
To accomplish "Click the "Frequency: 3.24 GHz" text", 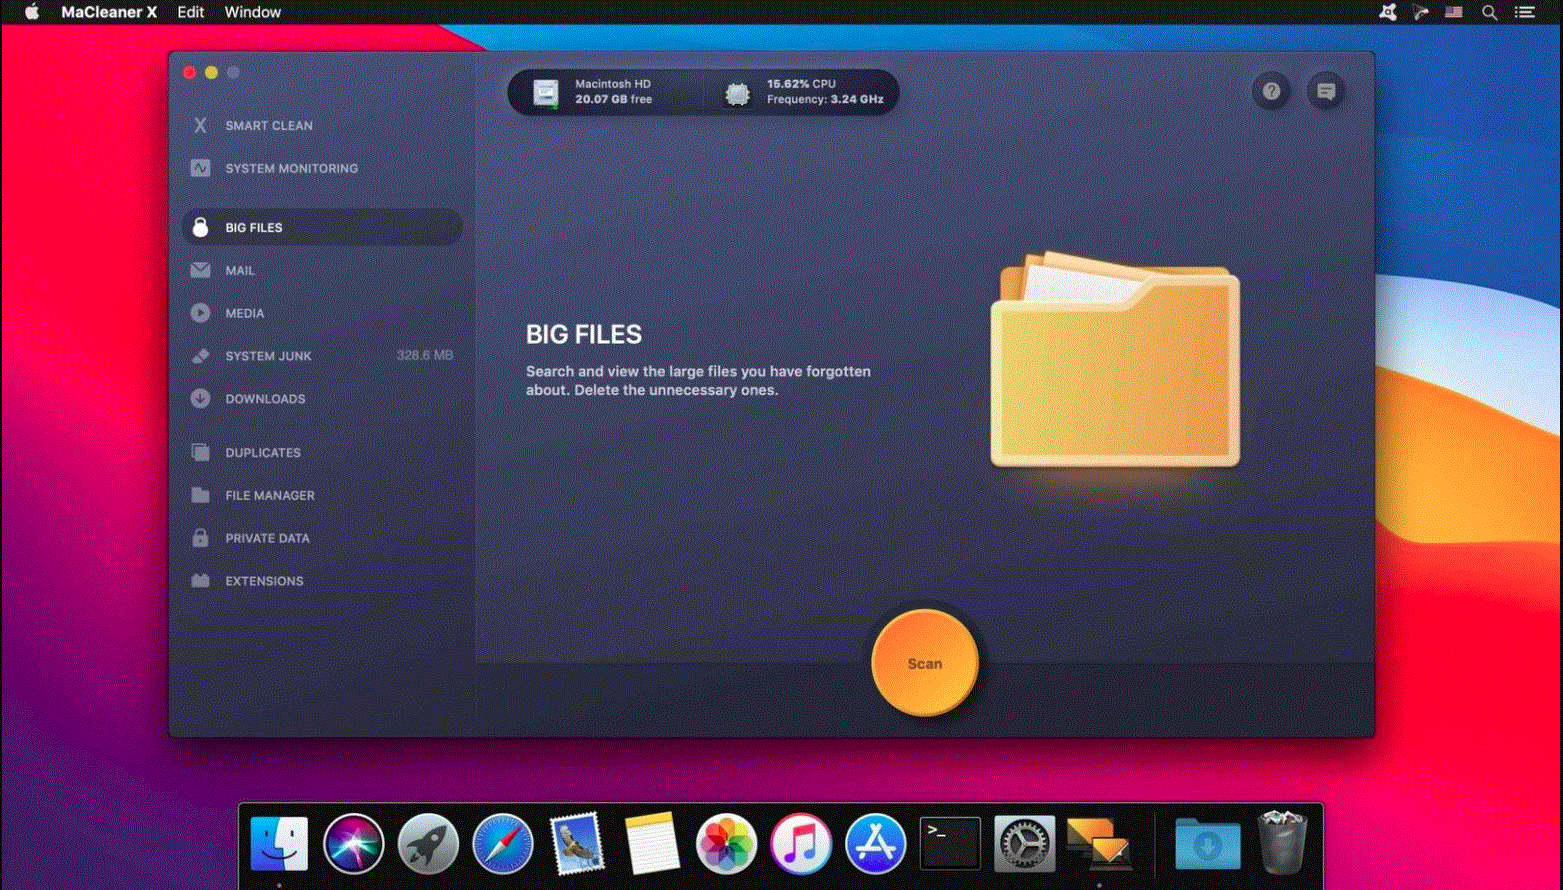I will pos(825,99).
